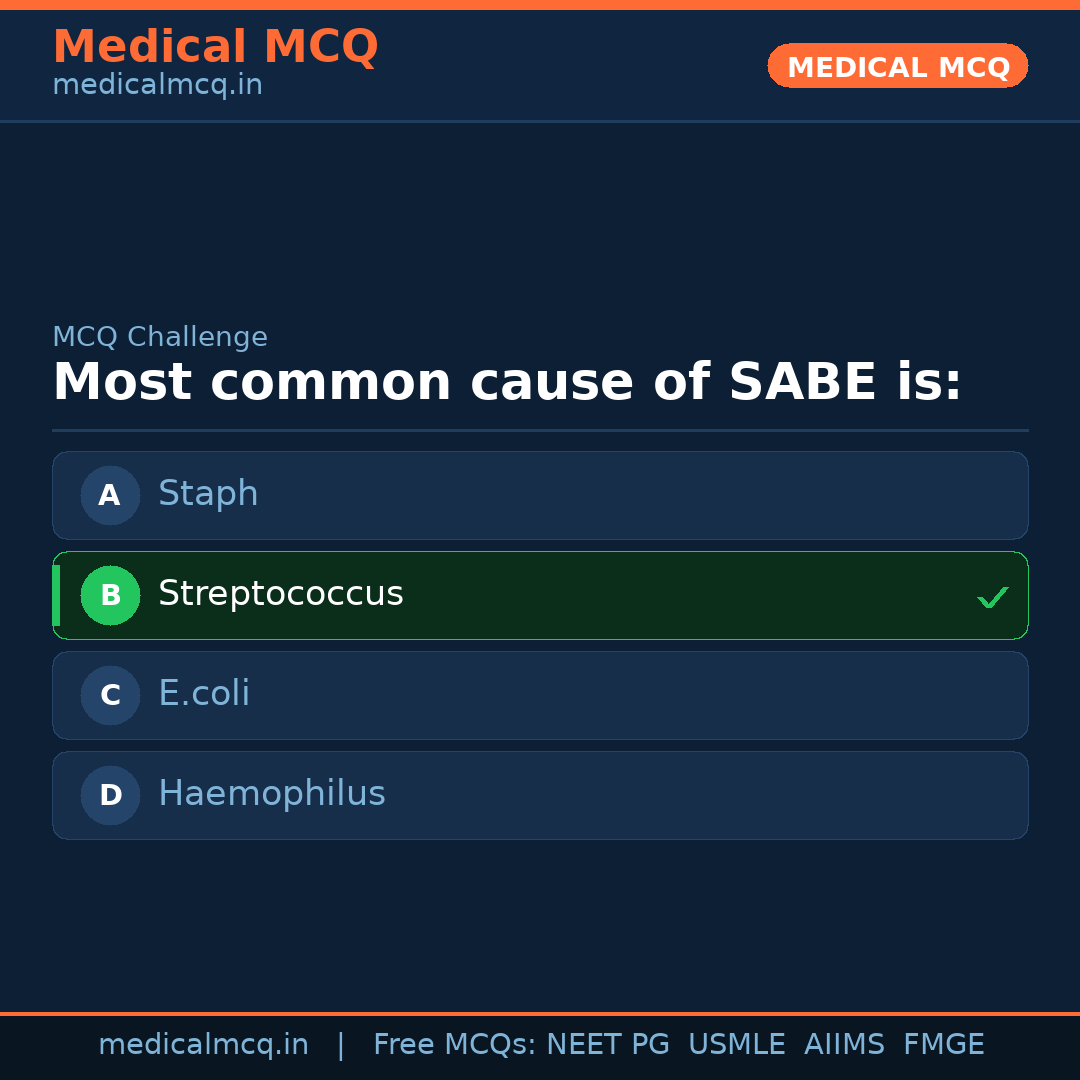The width and height of the screenshot is (1080, 1080).
Task: Click the green bar beside Streptococcus
Action: coord(56,595)
